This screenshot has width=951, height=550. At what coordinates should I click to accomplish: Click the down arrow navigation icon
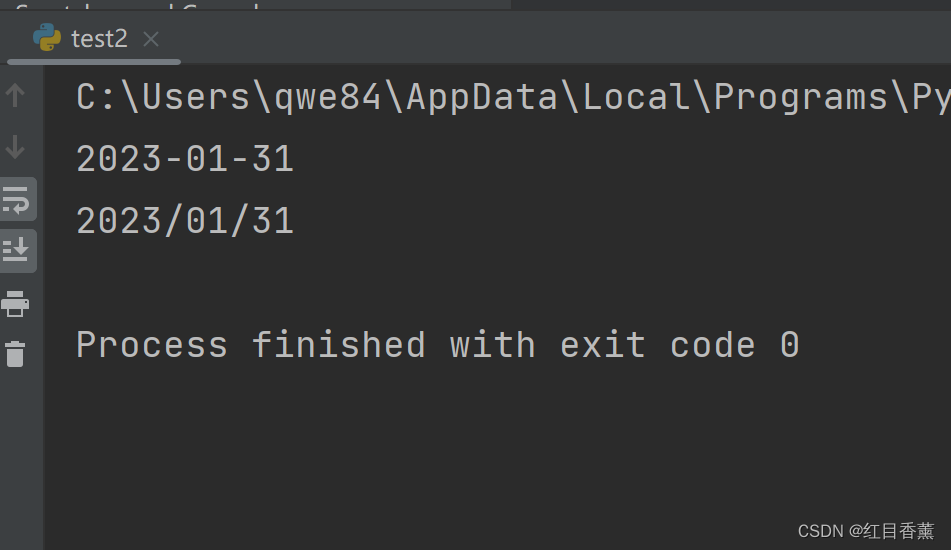tap(15, 147)
